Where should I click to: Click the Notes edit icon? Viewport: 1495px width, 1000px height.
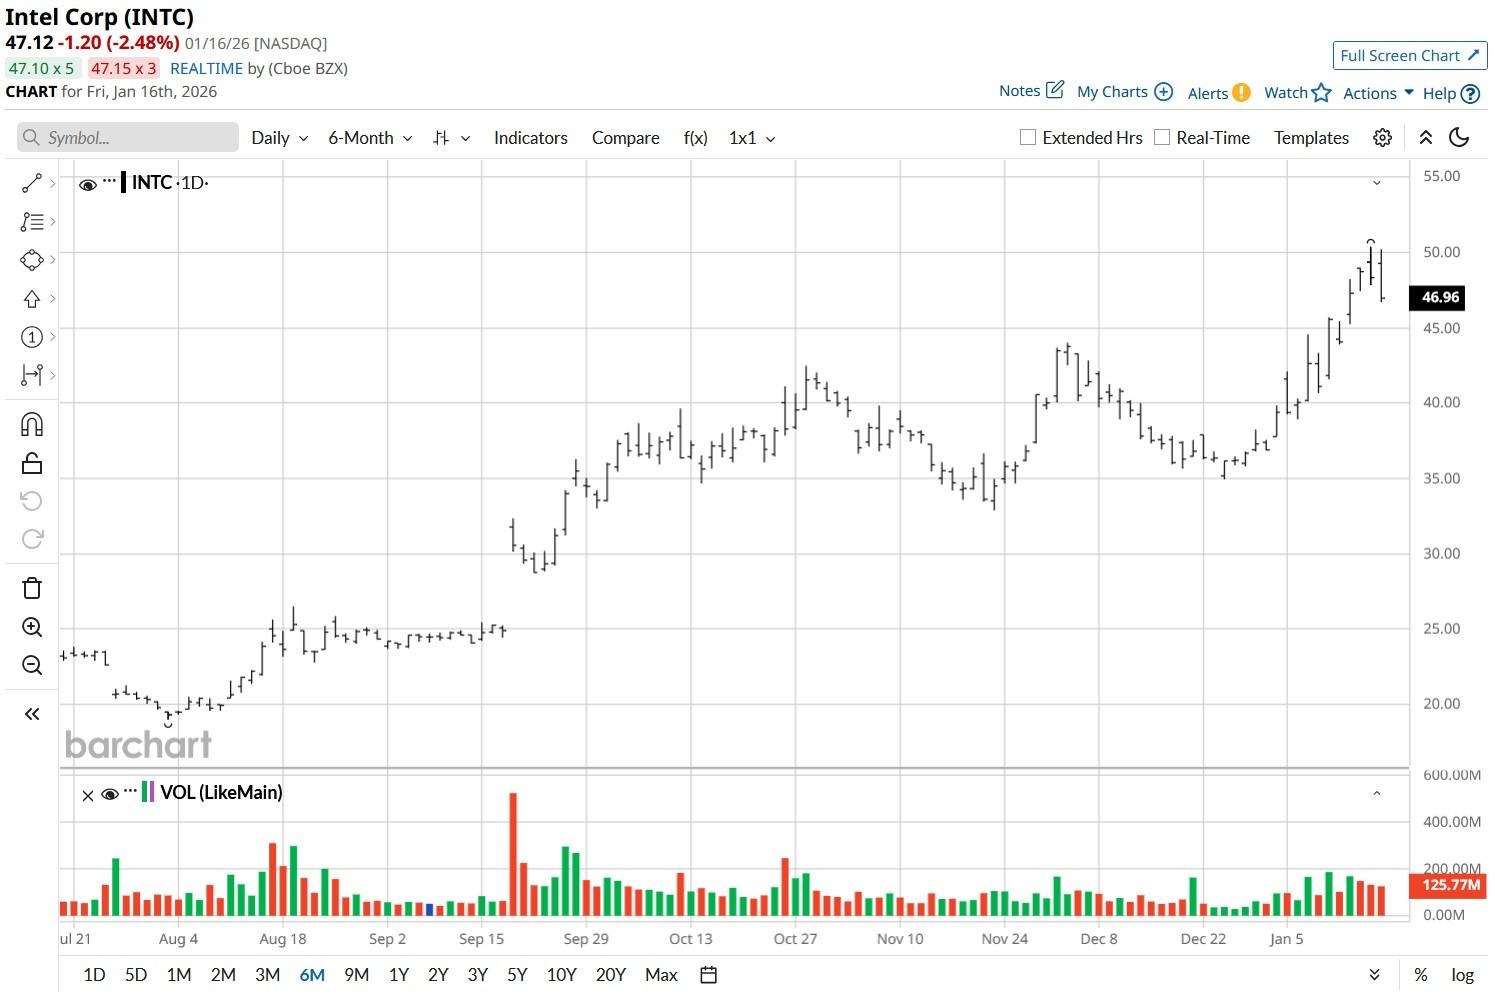pyautogui.click(x=1055, y=90)
